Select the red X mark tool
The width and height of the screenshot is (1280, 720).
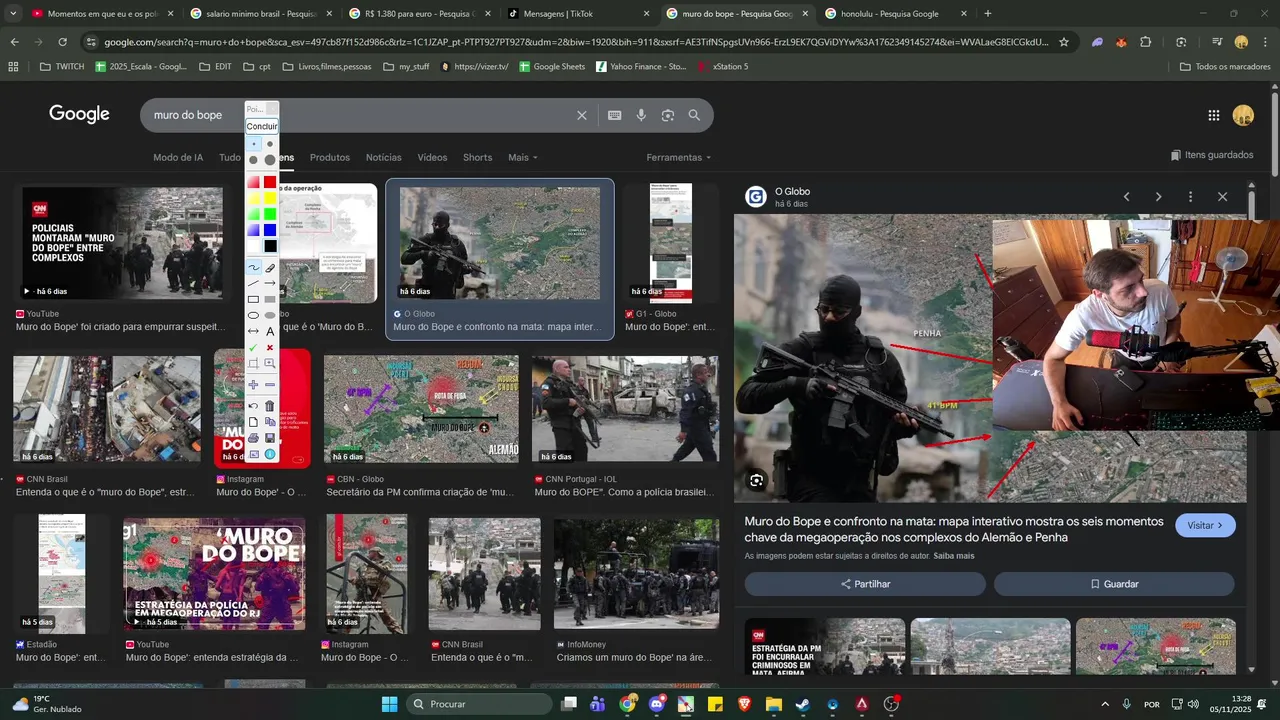(x=270, y=347)
